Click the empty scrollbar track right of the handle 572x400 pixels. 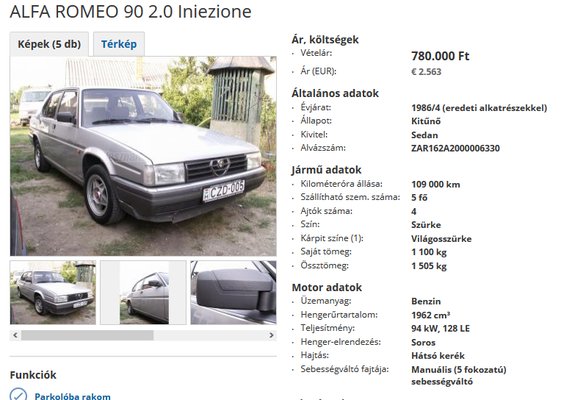pyautogui.click(x=210, y=335)
